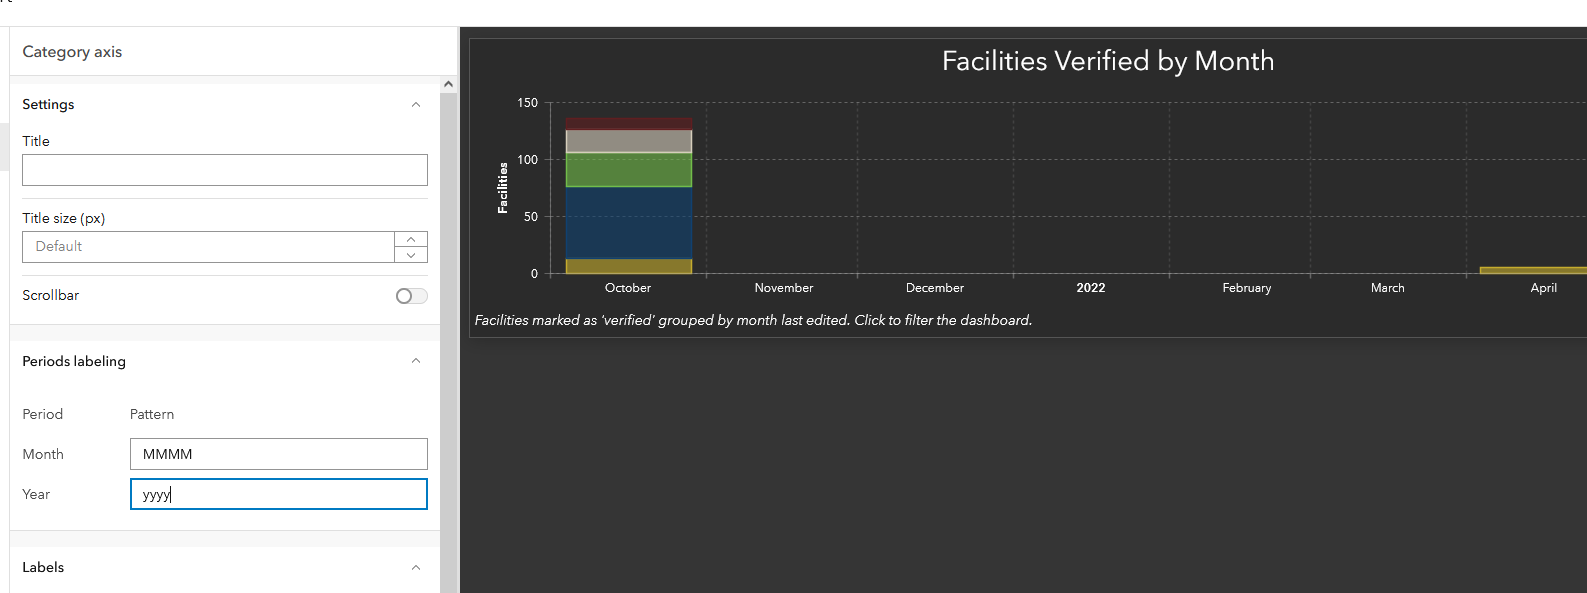Collapse the Labels section chevron

pyautogui.click(x=416, y=568)
